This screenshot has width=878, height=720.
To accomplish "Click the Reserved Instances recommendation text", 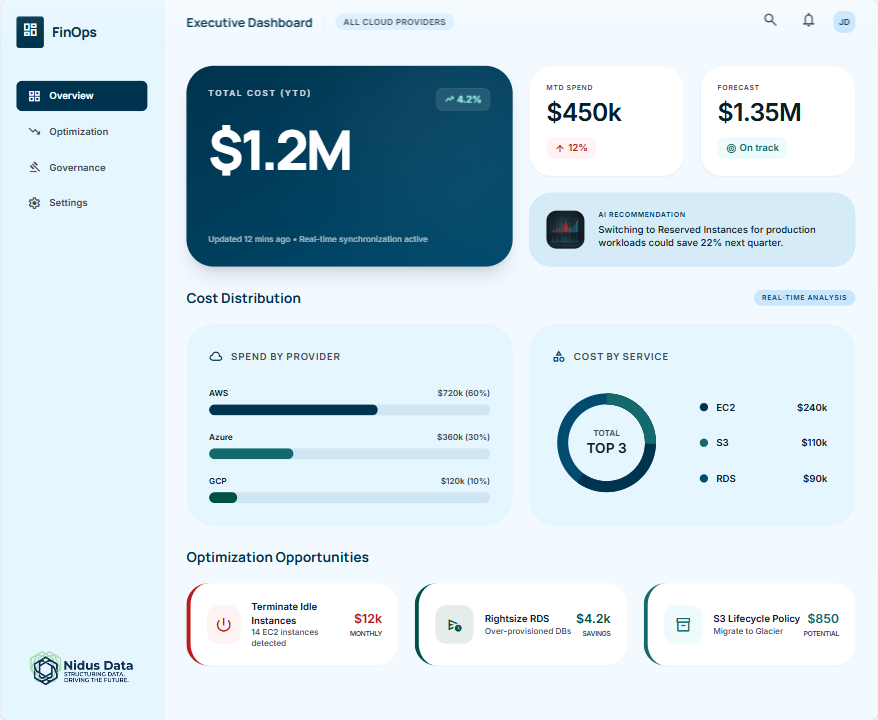I will 707,236.
